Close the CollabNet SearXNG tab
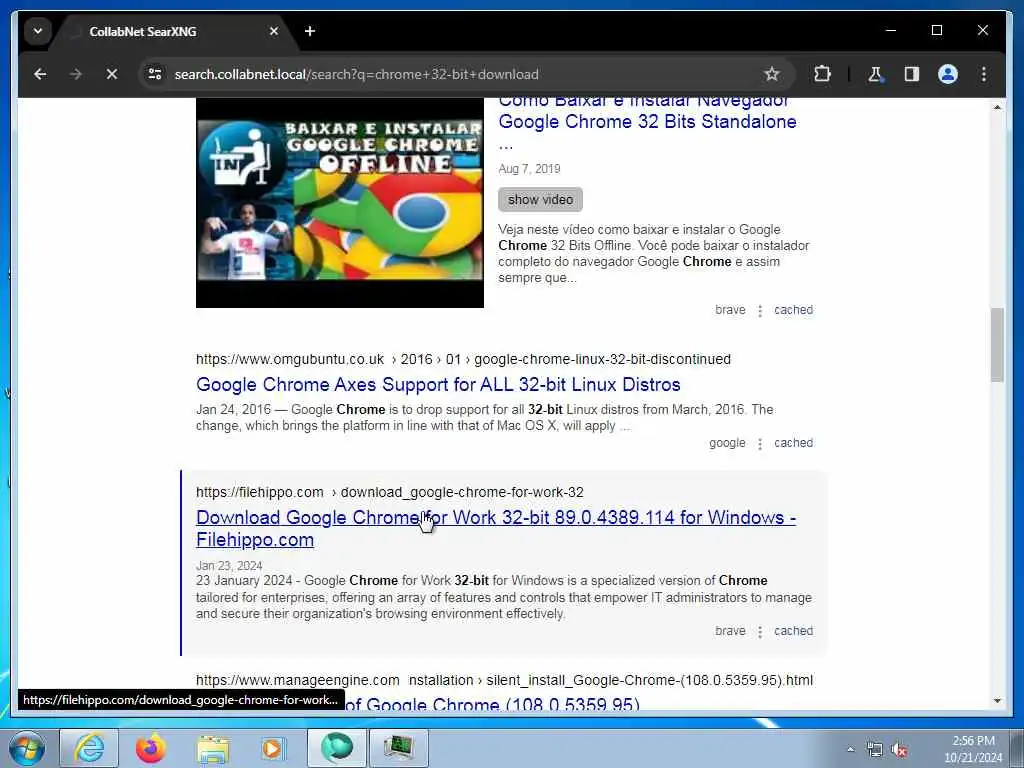This screenshot has height=768, width=1024. [x=274, y=31]
